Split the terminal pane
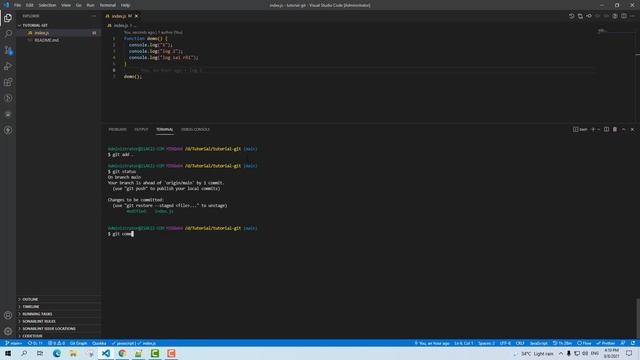The height and width of the screenshot is (360, 640). pos(606,129)
